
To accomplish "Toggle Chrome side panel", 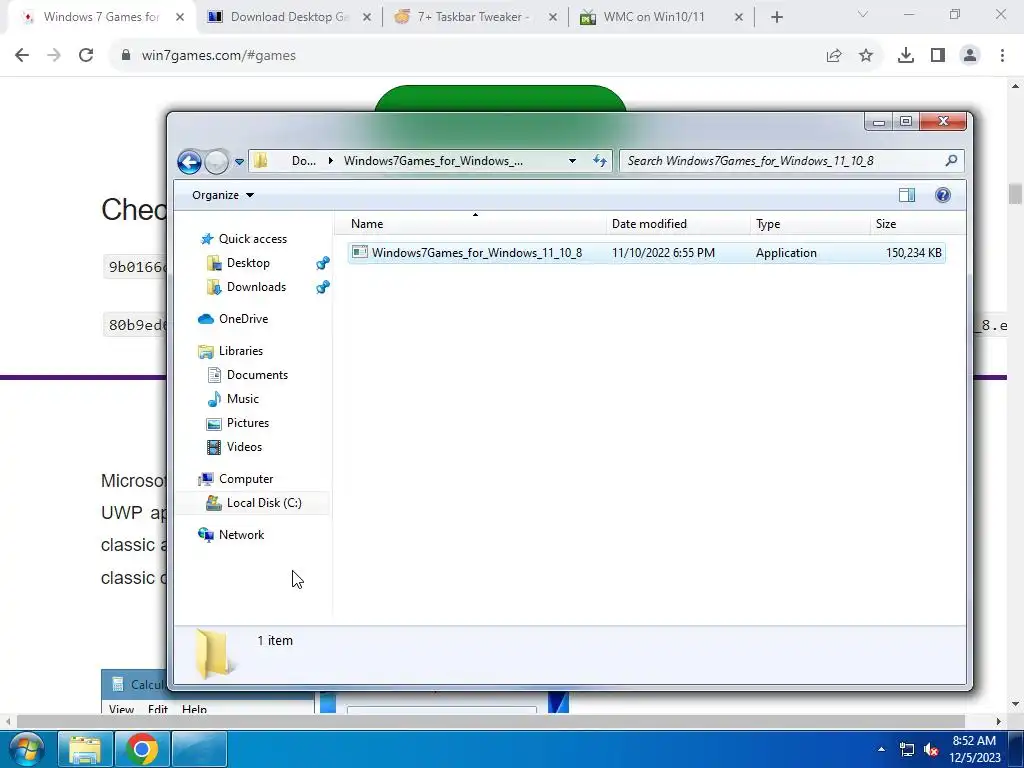I will [x=938, y=56].
